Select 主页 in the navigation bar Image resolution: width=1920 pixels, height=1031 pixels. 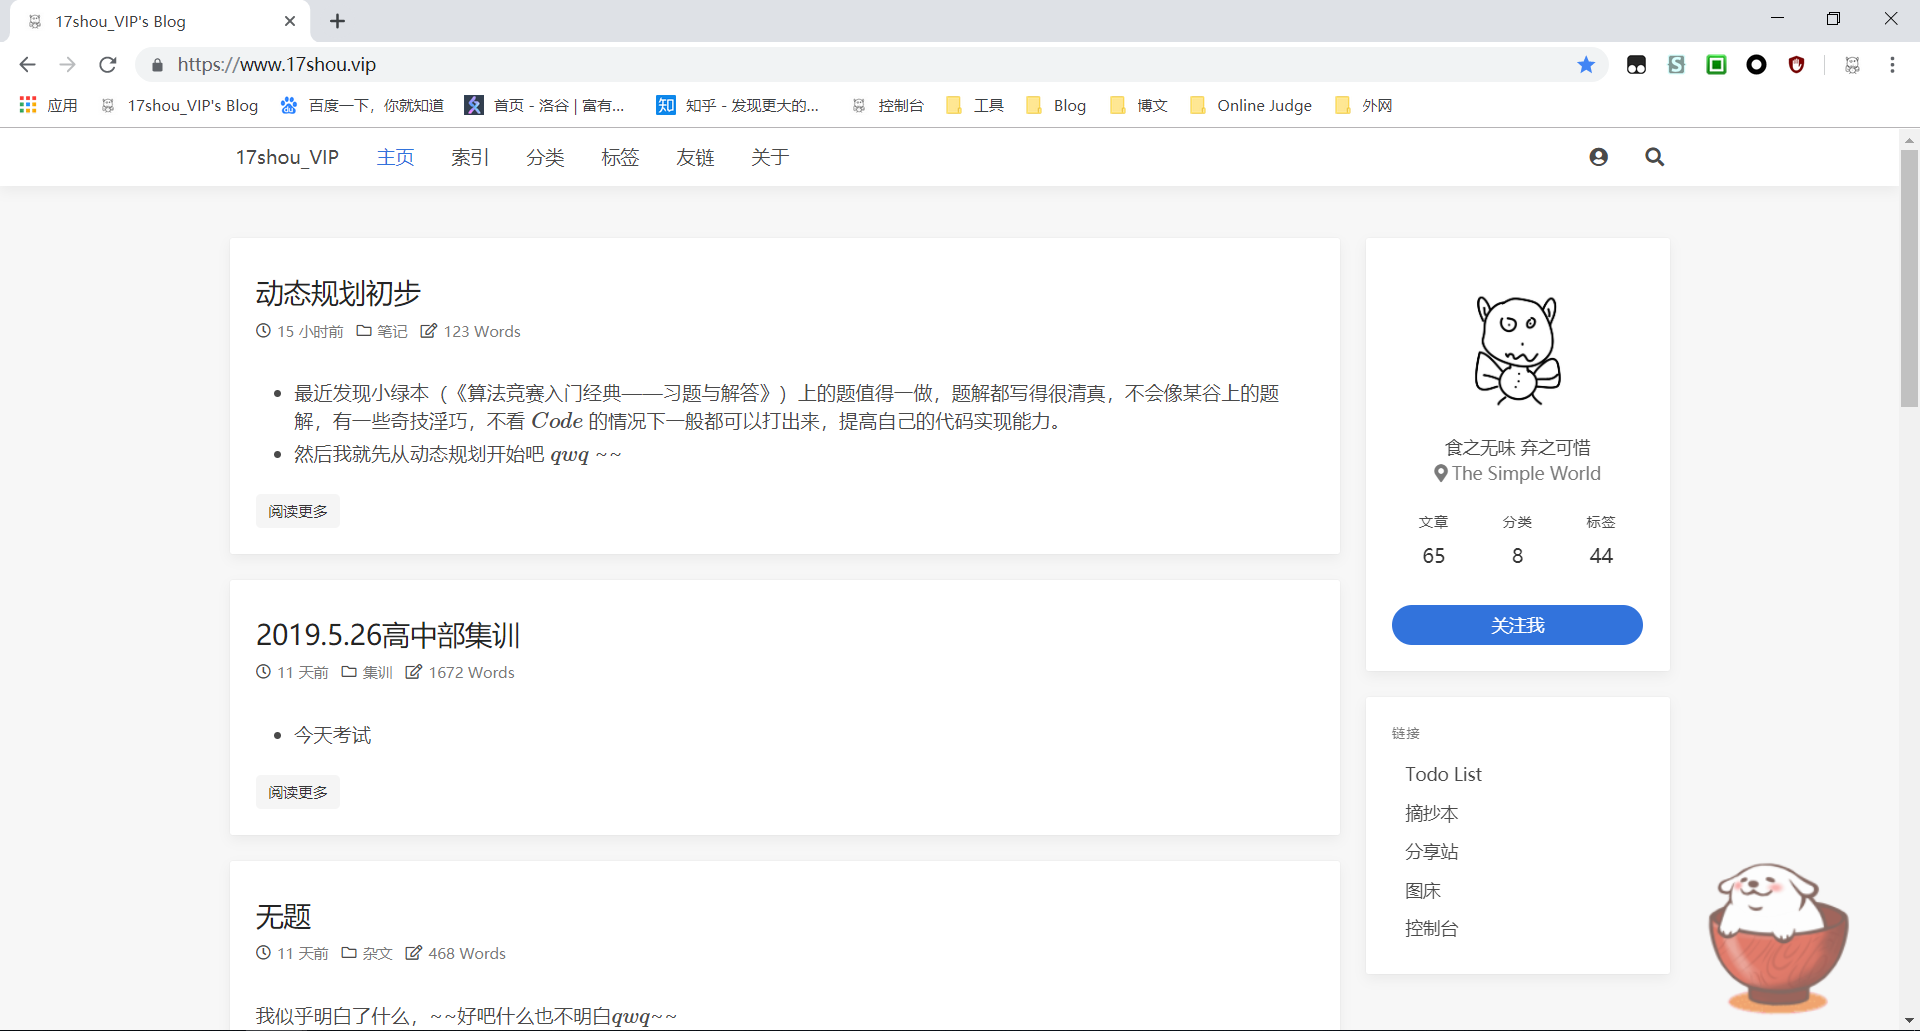pyautogui.click(x=395, y=157)
